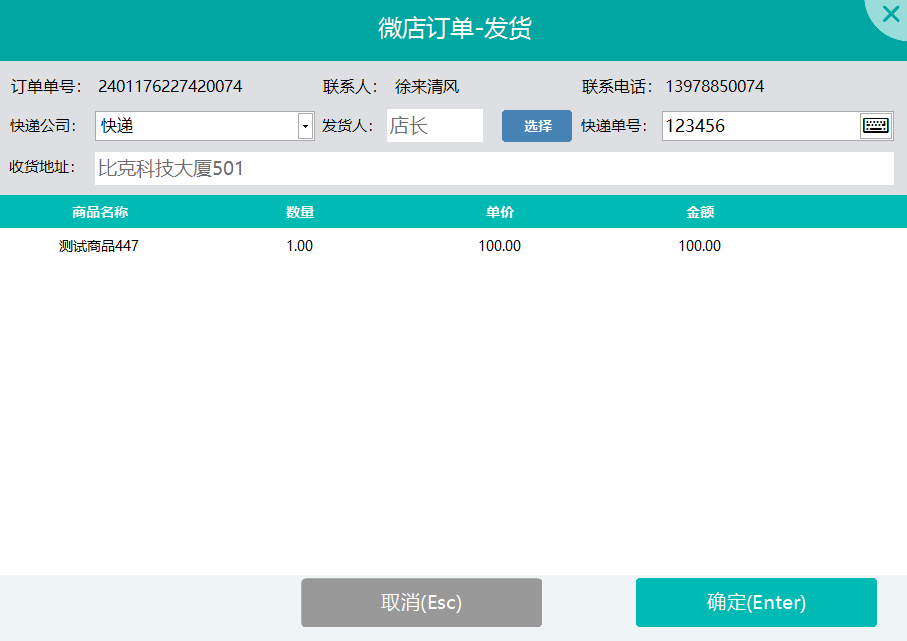
Task: Click the 发货人 field showing 店长
Action: pyautogui.click(x=435, y=126)
